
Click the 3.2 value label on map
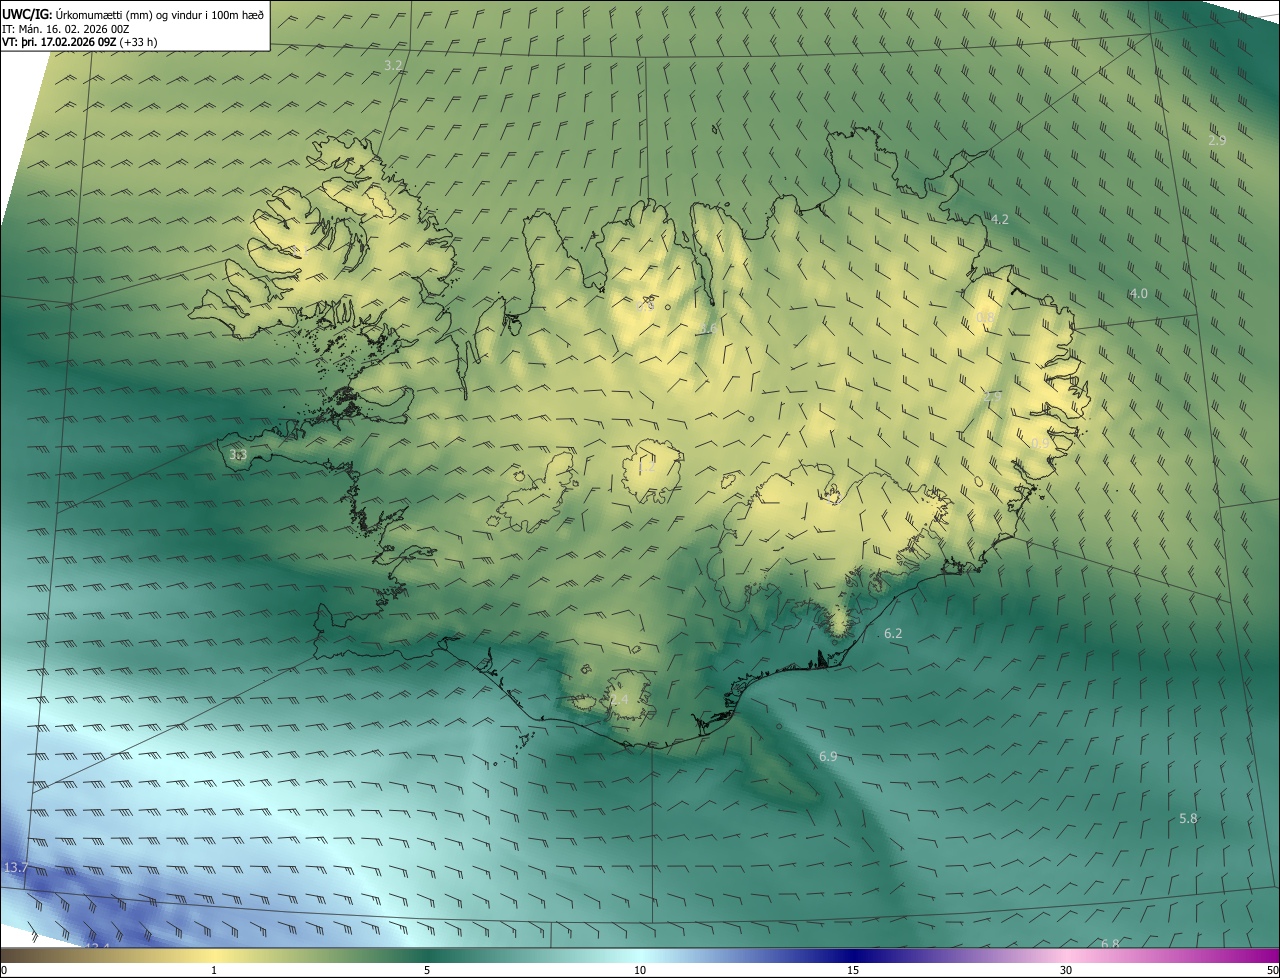(393, 65)
